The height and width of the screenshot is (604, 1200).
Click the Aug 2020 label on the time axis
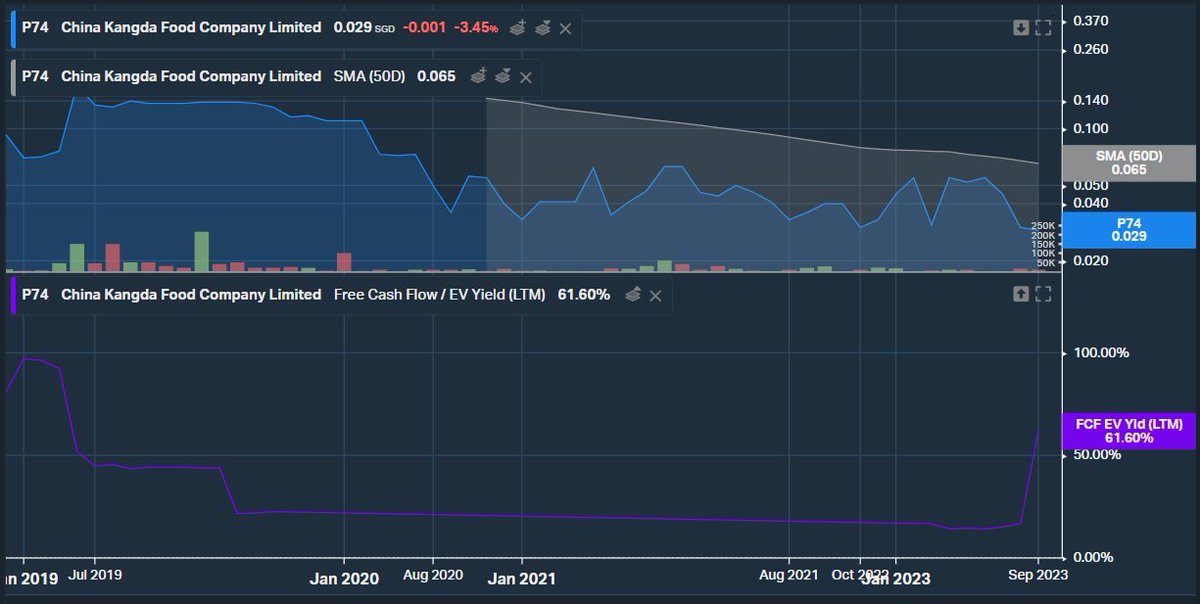click(x=433, y=576)
